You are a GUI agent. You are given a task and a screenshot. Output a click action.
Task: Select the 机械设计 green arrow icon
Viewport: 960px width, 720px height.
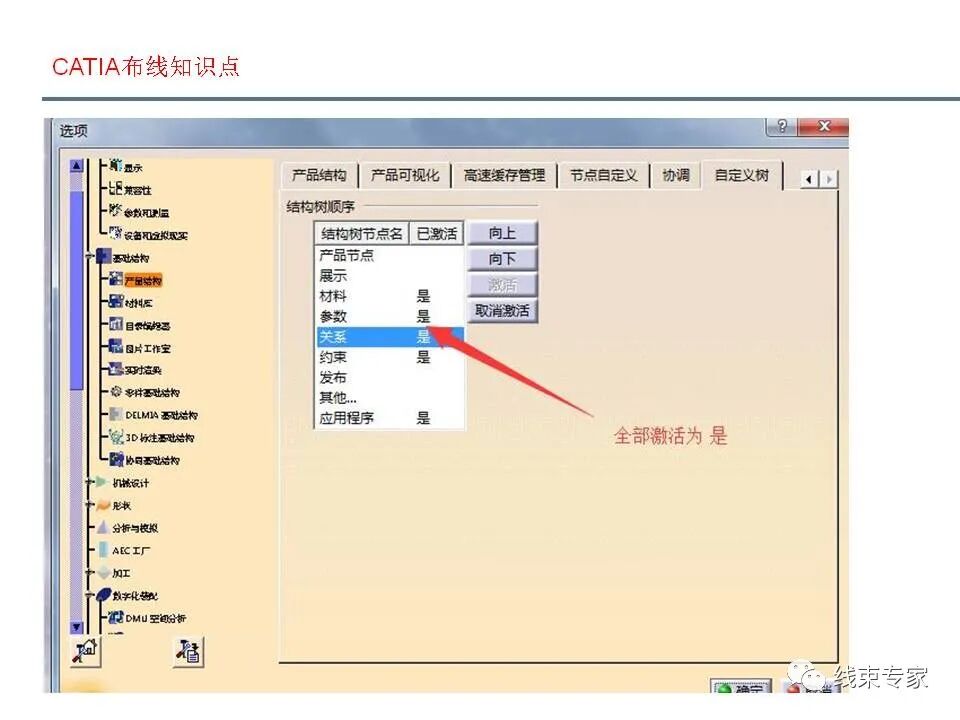pyautogui.click(x=101, y=482)
